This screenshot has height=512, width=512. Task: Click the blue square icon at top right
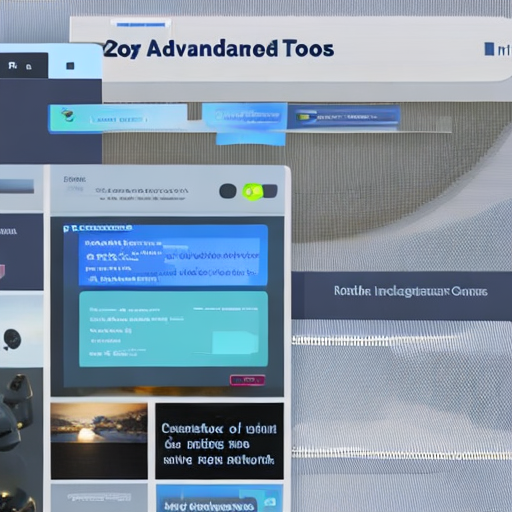pos(489,49)
